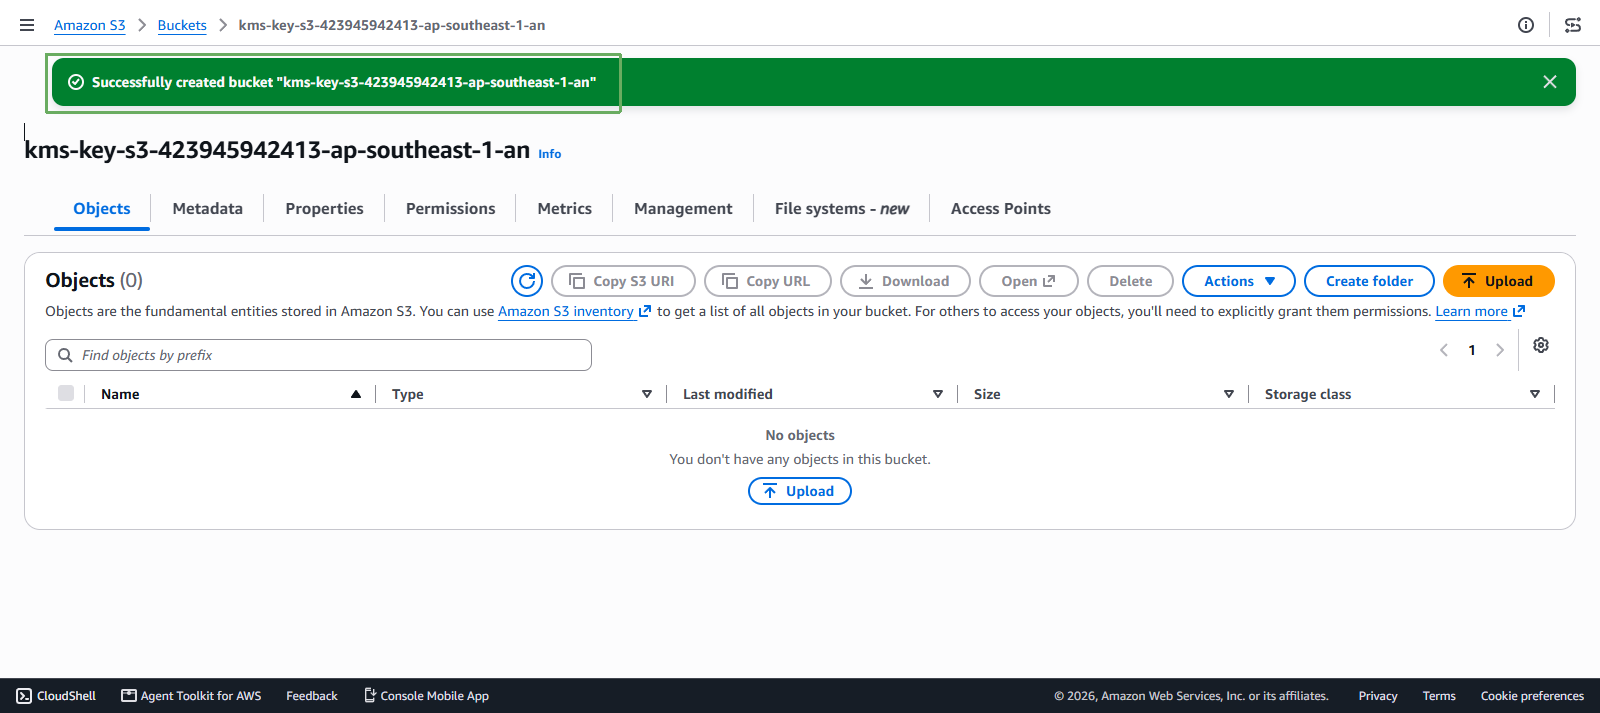1600x713 pixels.
Task: Select all objects checkbox in table header
Action: tap(66, 393)
